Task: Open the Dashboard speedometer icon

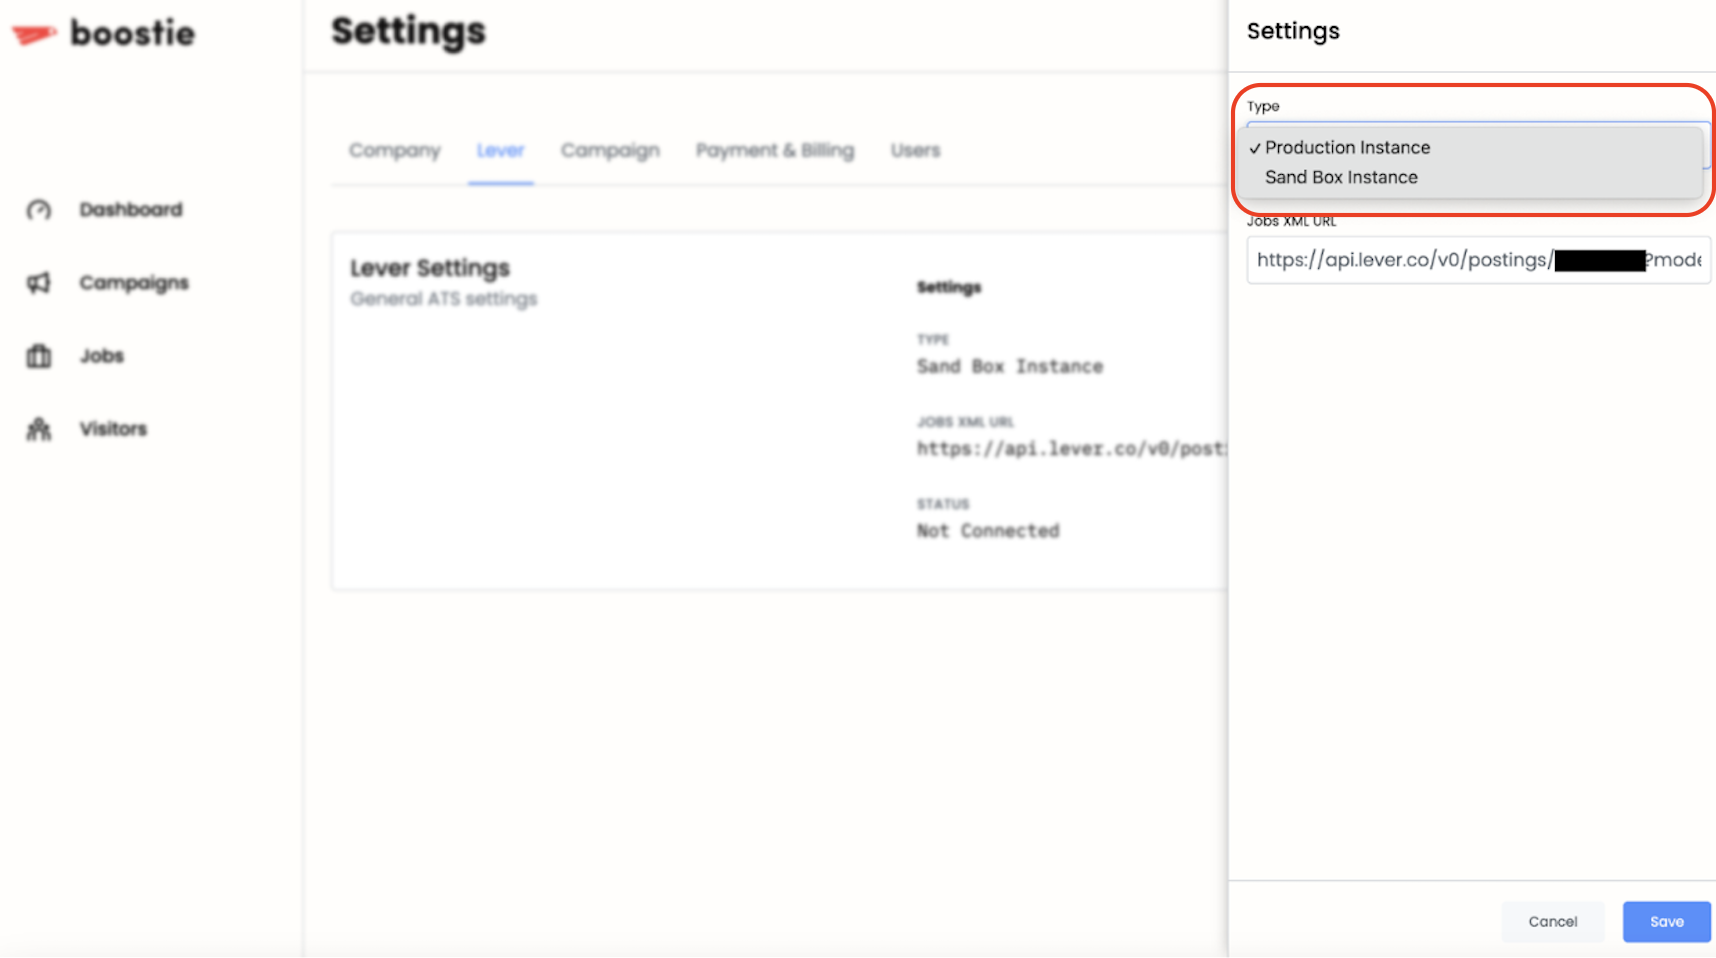Action: coord(37,209)
